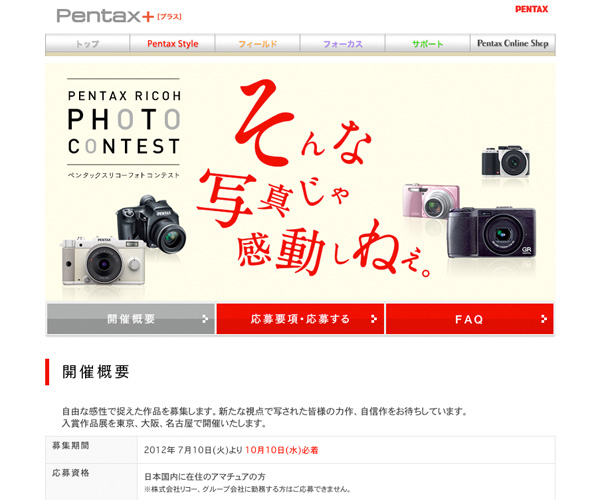Click the gray 開催概要 button
The width and height of the screenshot is (600, 500).
coord(130,319)
